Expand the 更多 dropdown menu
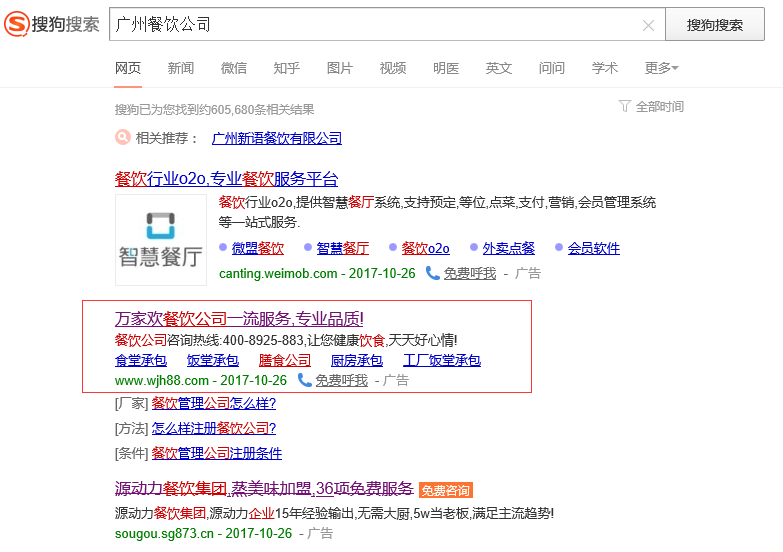Viewport: 783px width, 552px height. click(661, 68)
